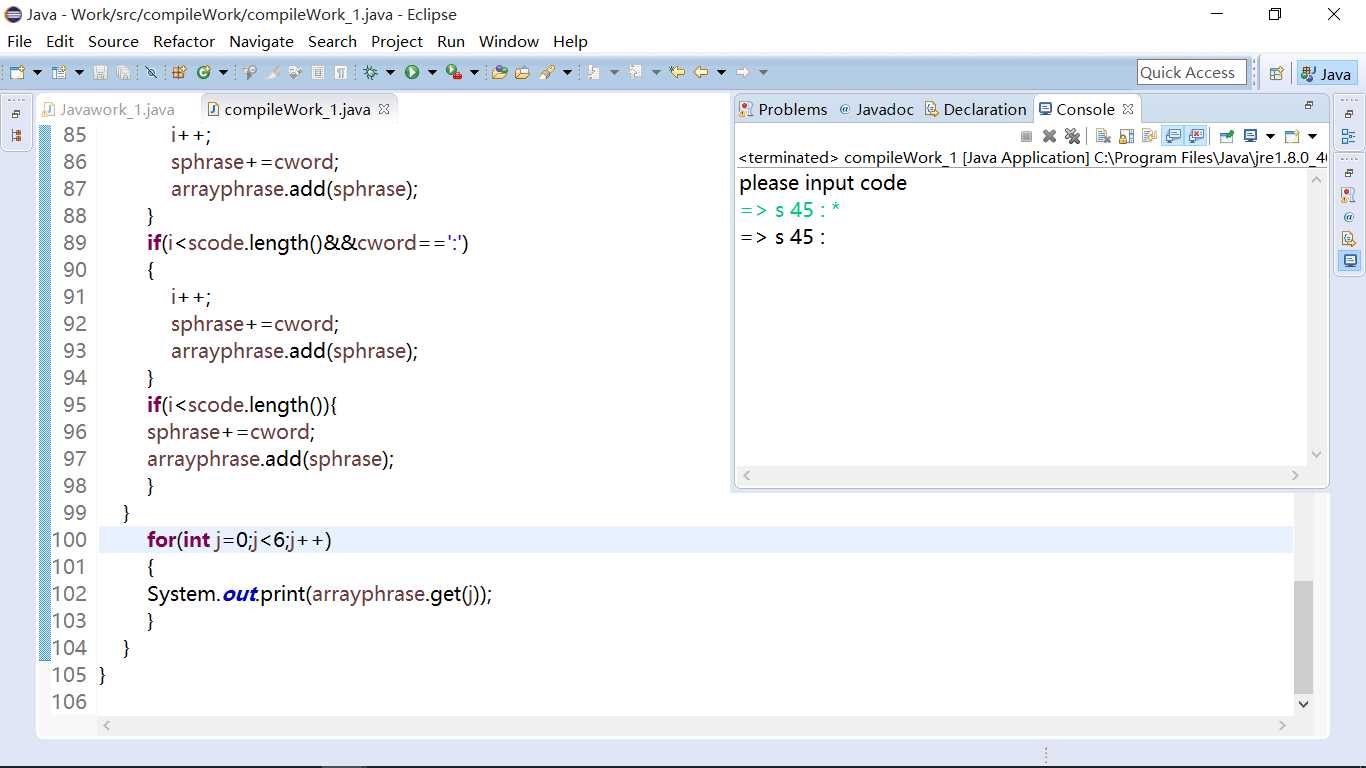Toggle Mark Occurrences toolbar button
The image size is (1366, 768).
pos(272,72)
